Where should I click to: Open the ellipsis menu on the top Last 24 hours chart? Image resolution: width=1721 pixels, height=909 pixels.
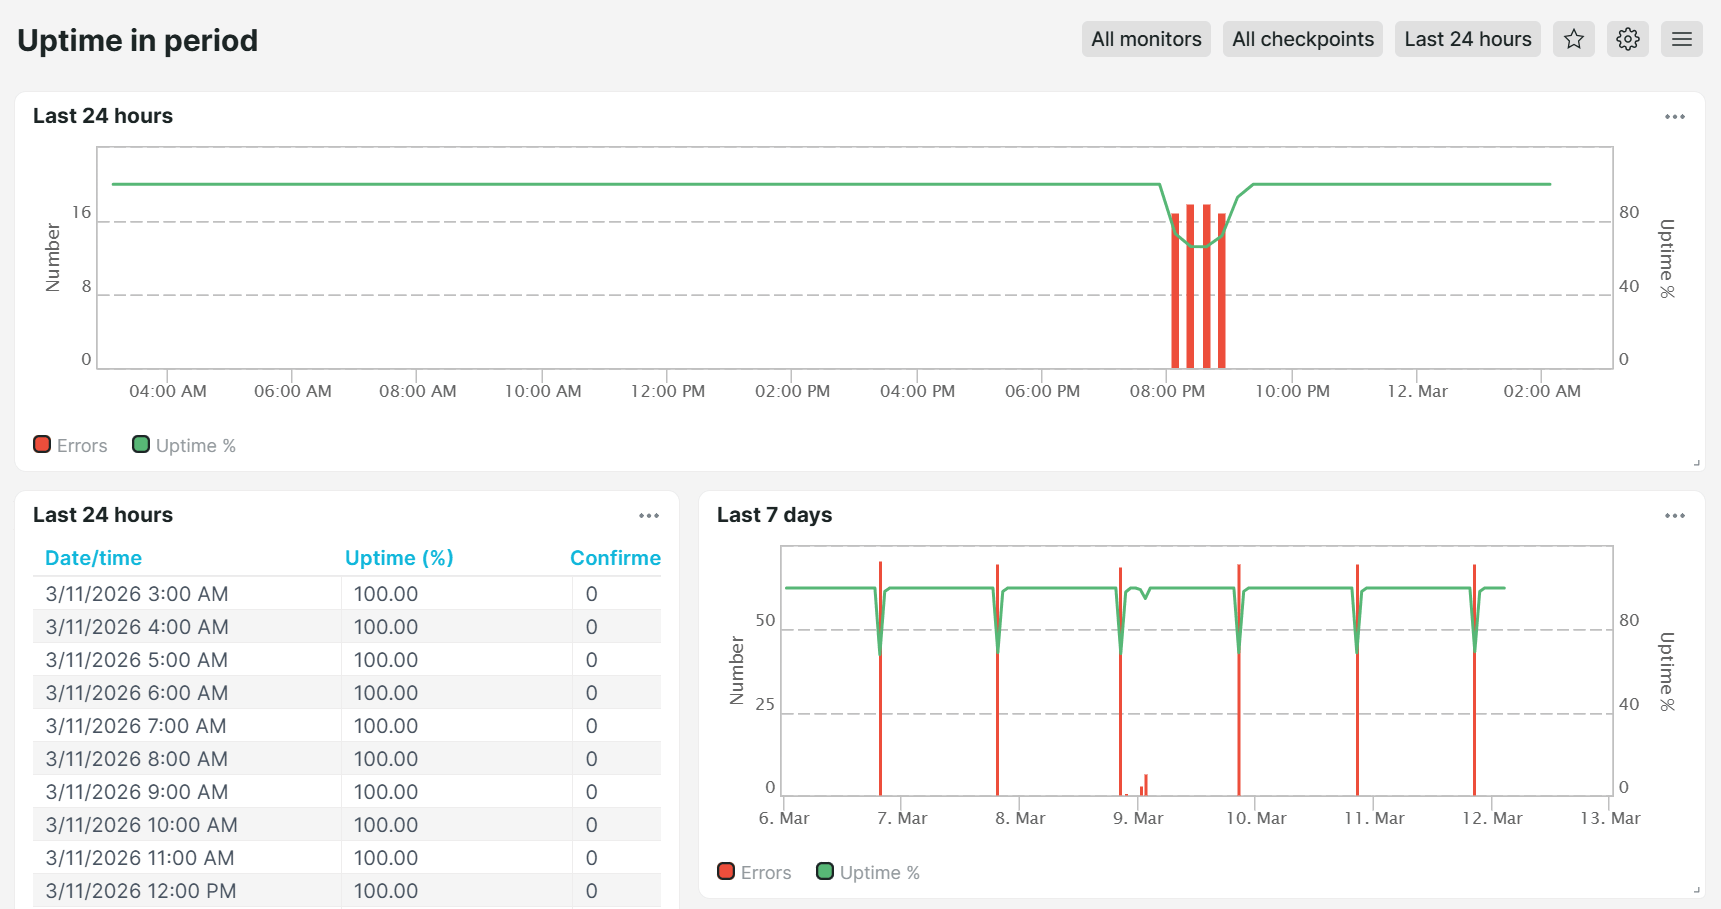coord(1675,116)
